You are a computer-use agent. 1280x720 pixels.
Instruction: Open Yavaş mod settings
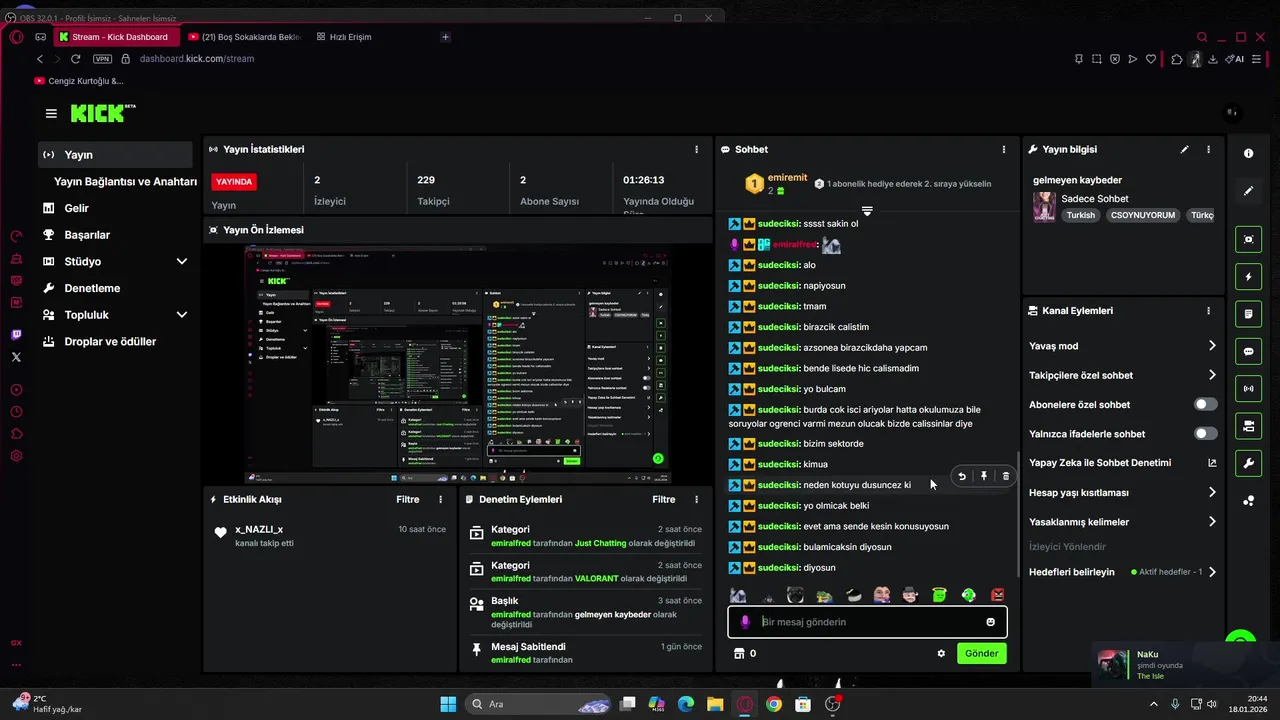1122,346
